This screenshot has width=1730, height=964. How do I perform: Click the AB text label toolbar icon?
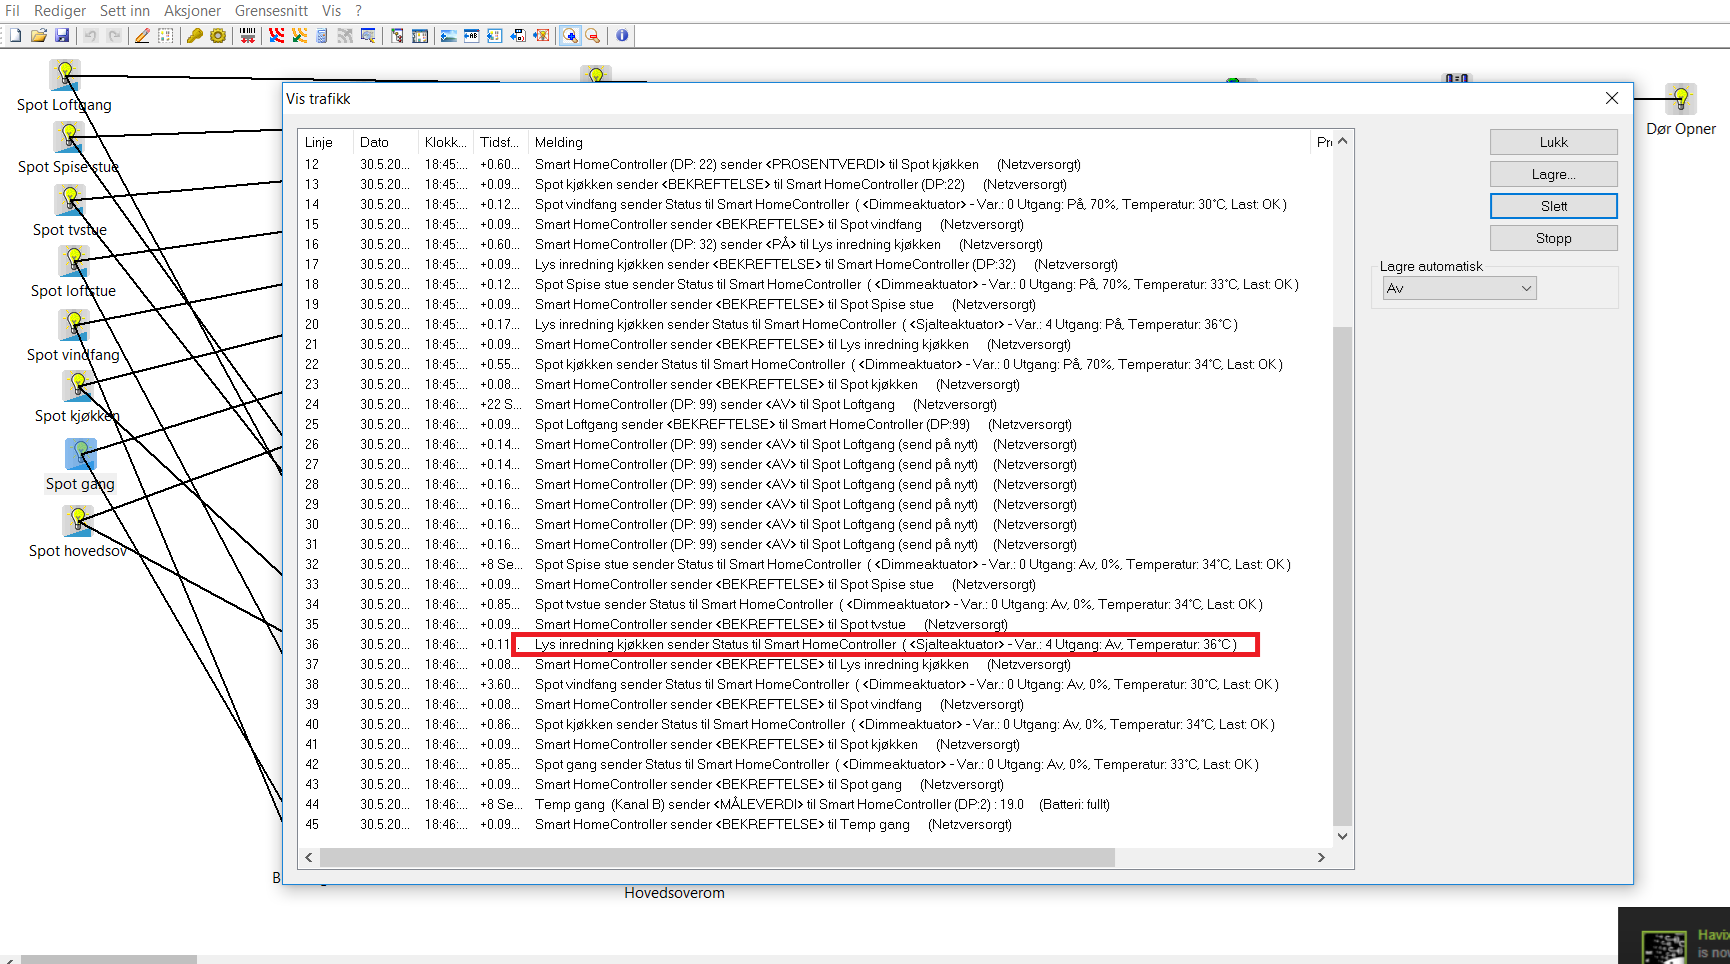click(x=472, y=36)
